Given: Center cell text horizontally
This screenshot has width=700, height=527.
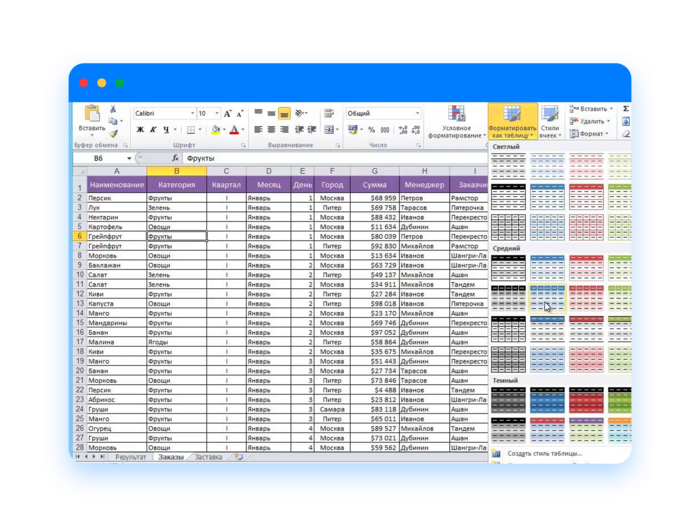Looking at the screenshot, I should pyautogui.click(x=271, y=130).
